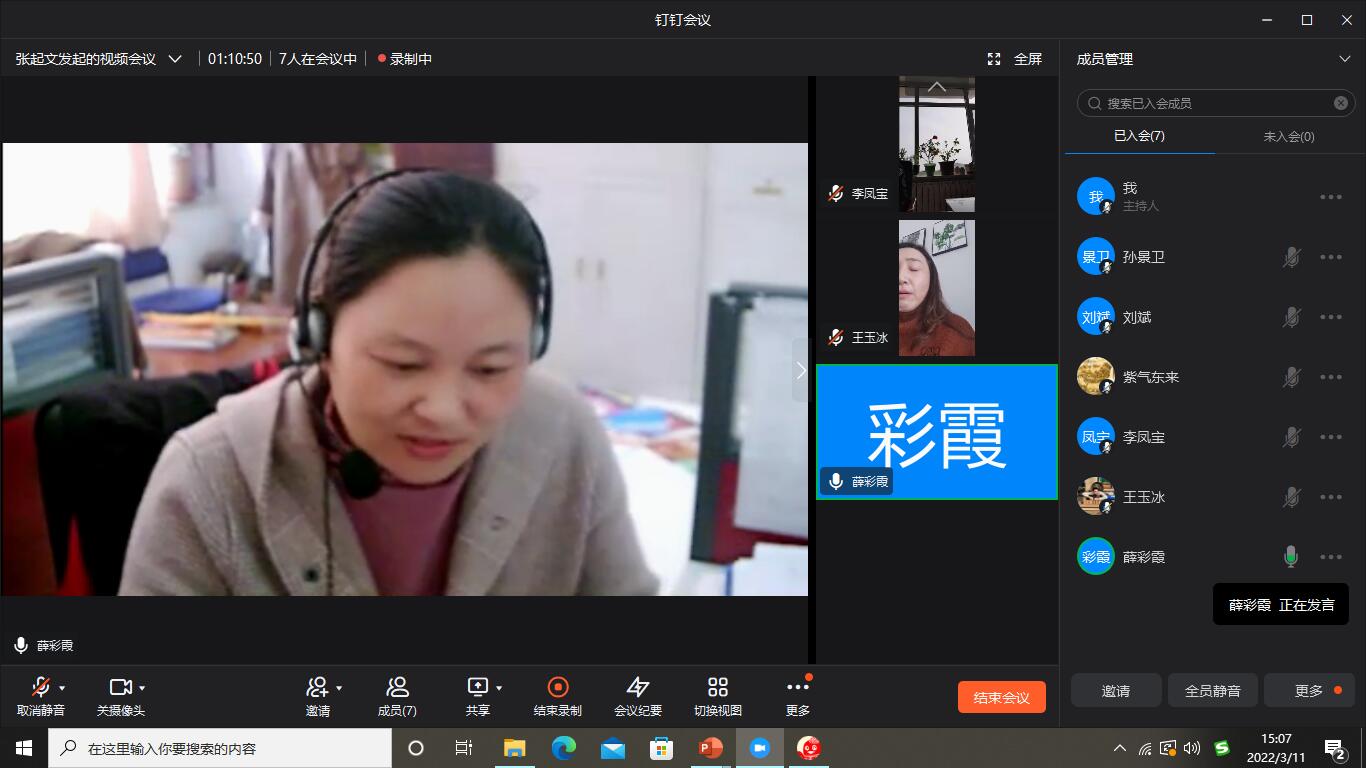This screenshot has width=1366, height=768.
Task: Open the 更多 menu in bottom toolbar
Action: click(x=798, y=696)
